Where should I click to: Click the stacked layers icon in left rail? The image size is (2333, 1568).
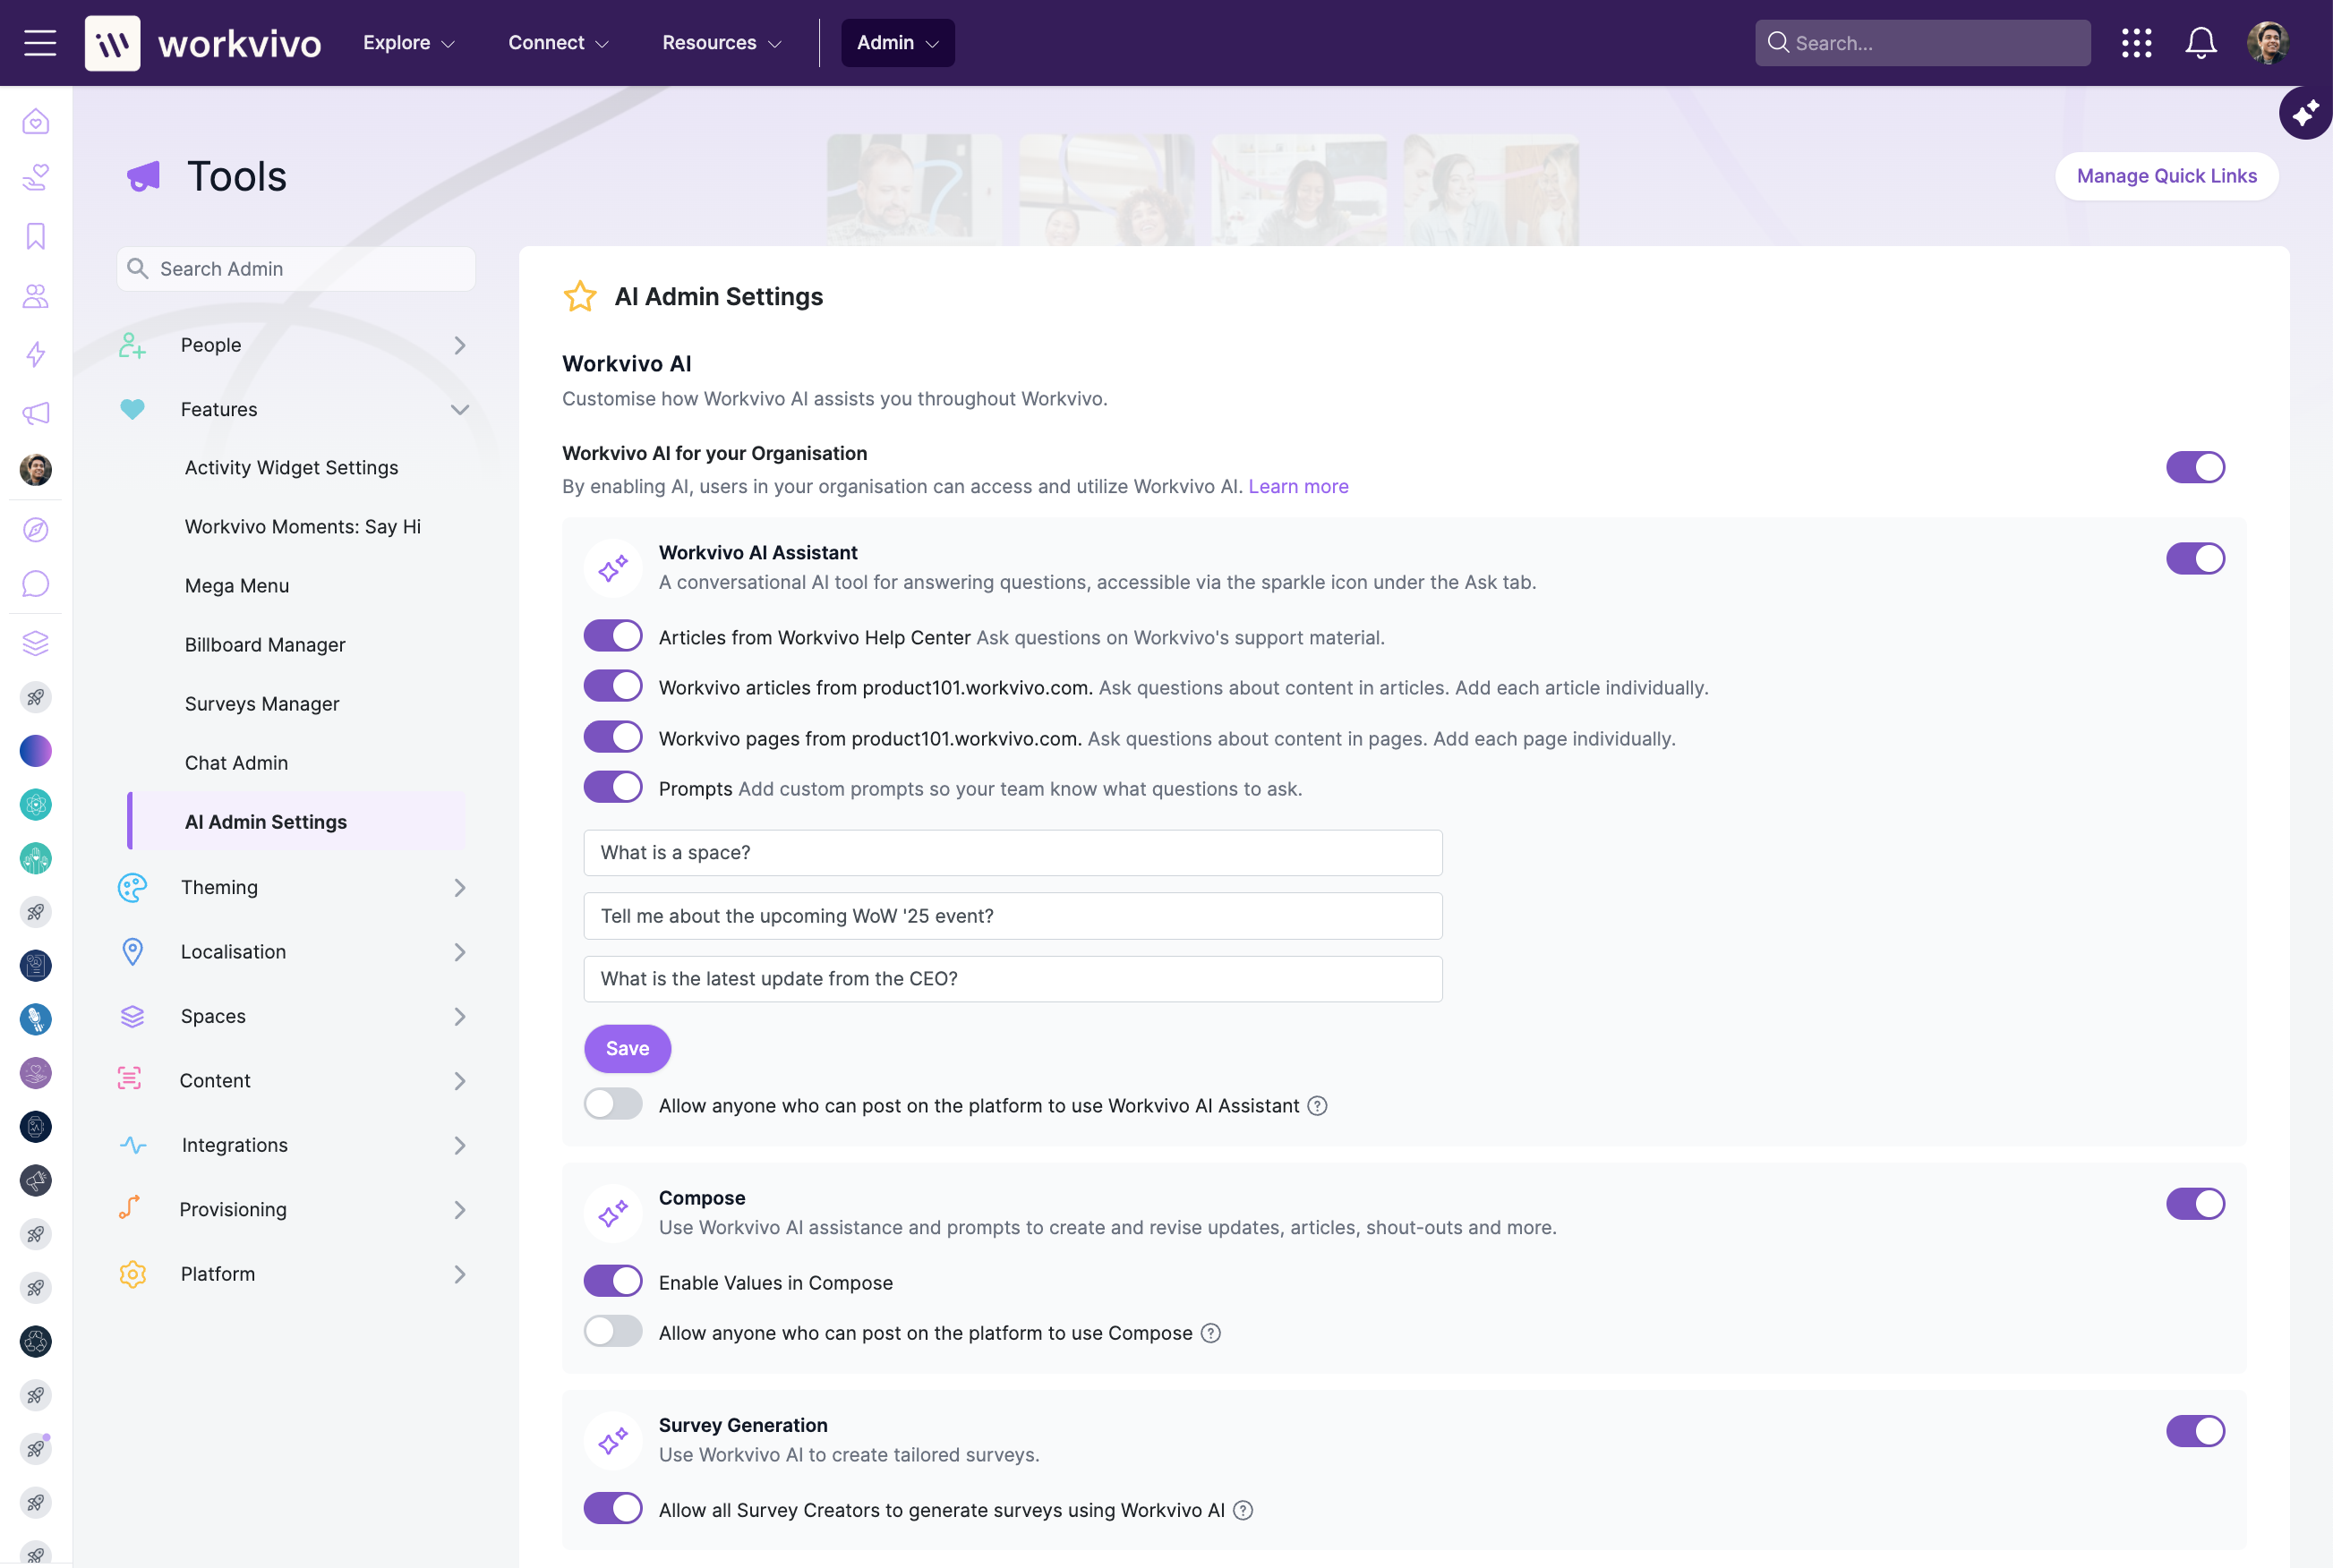pyautogui.click(x=36, y=643)
